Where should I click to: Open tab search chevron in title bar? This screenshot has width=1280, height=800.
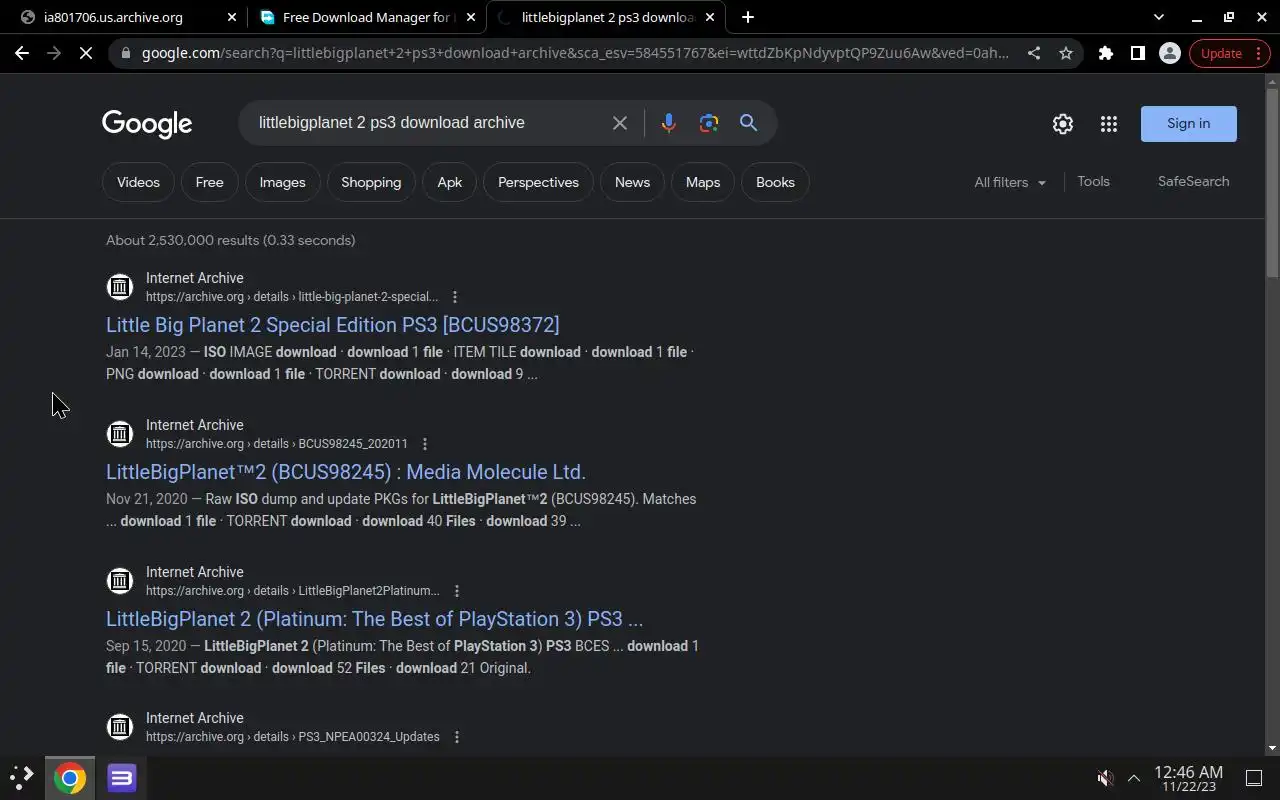coord(1158,17)
